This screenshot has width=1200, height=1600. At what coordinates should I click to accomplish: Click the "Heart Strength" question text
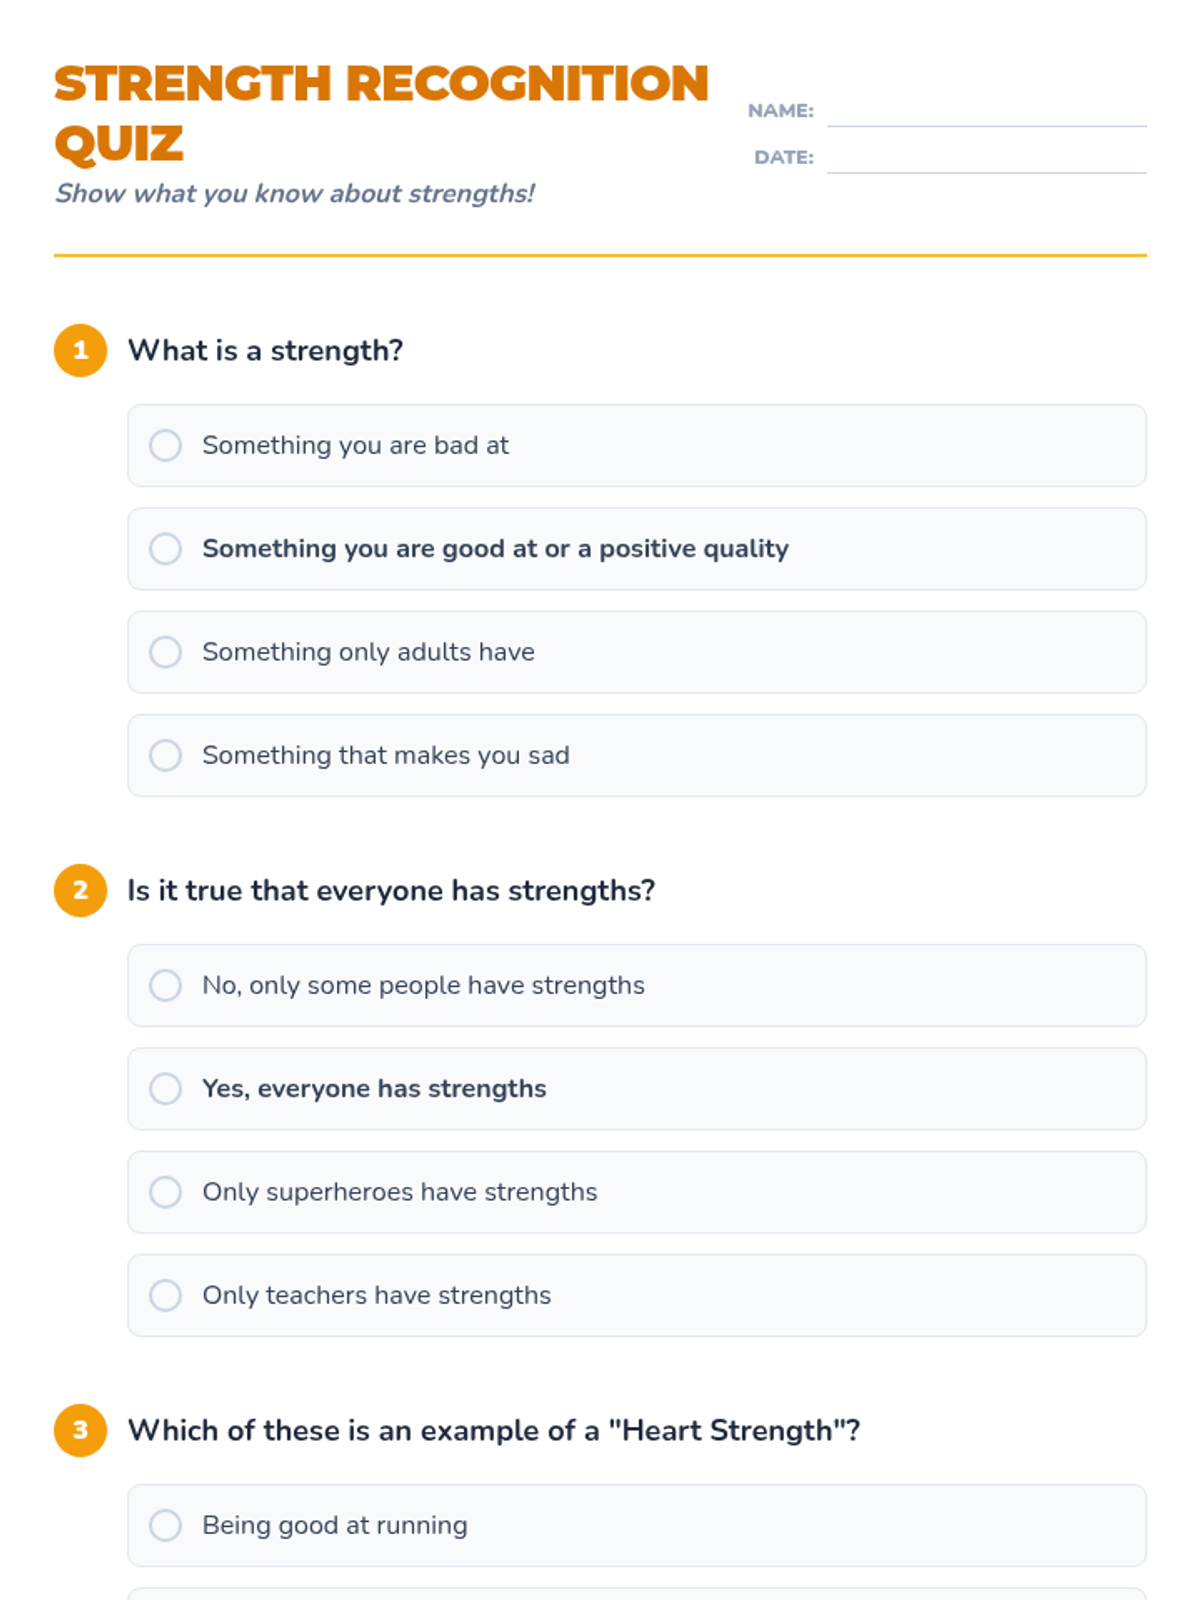(493, 1430)
